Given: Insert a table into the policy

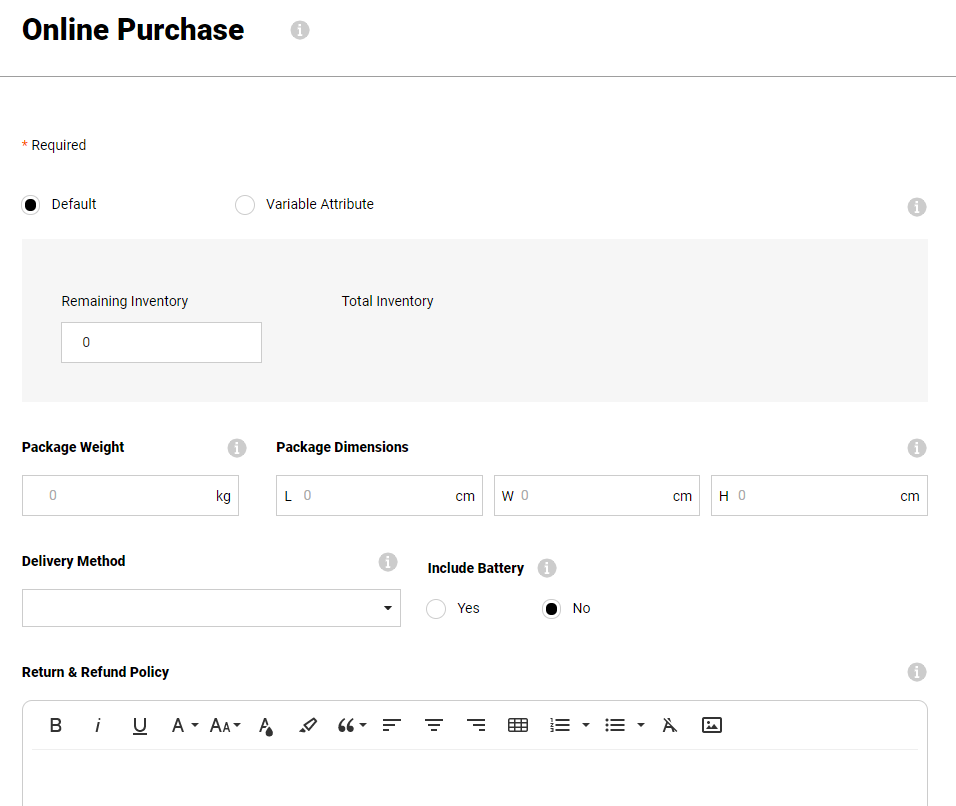Looking at the screenshot, I should [518, 725].
